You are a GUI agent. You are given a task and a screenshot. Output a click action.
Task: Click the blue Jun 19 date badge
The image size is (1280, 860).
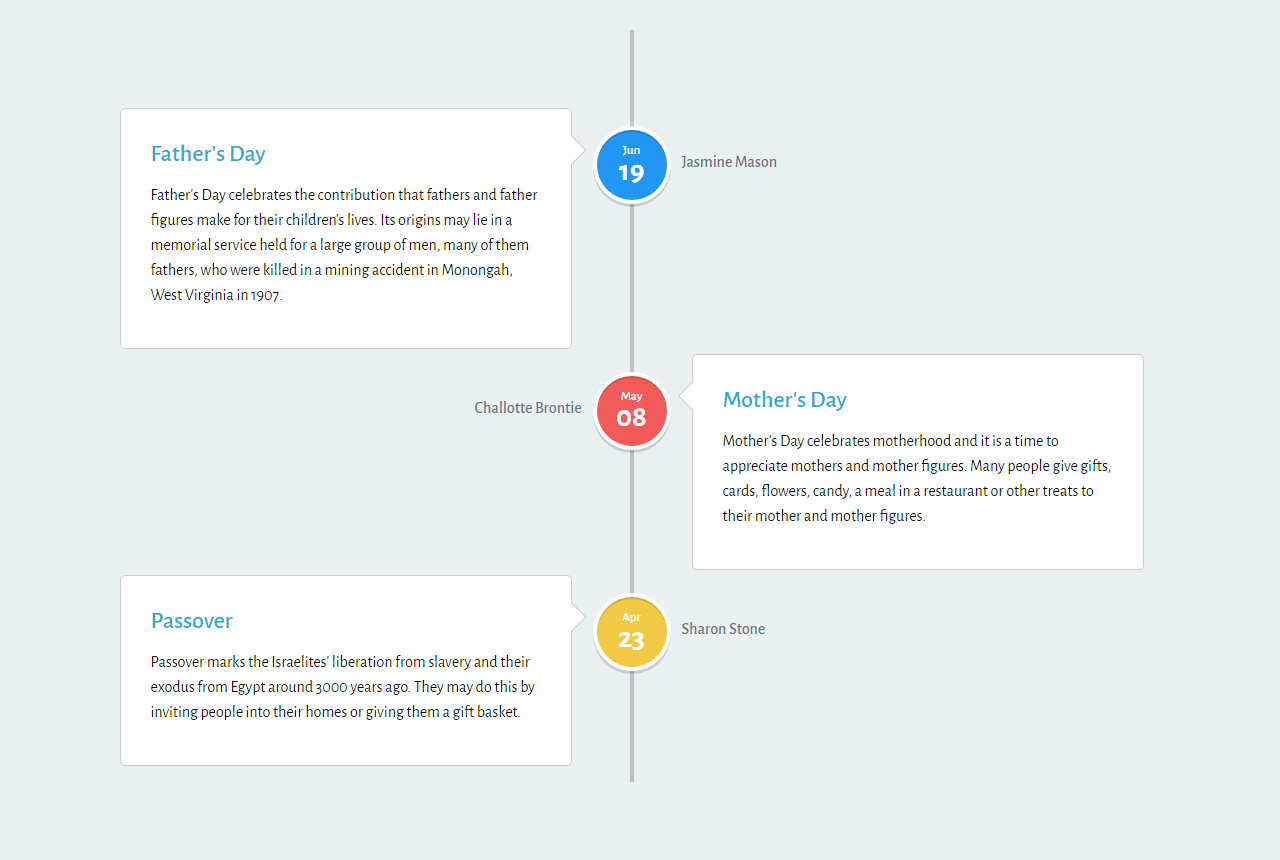point(631,165)
